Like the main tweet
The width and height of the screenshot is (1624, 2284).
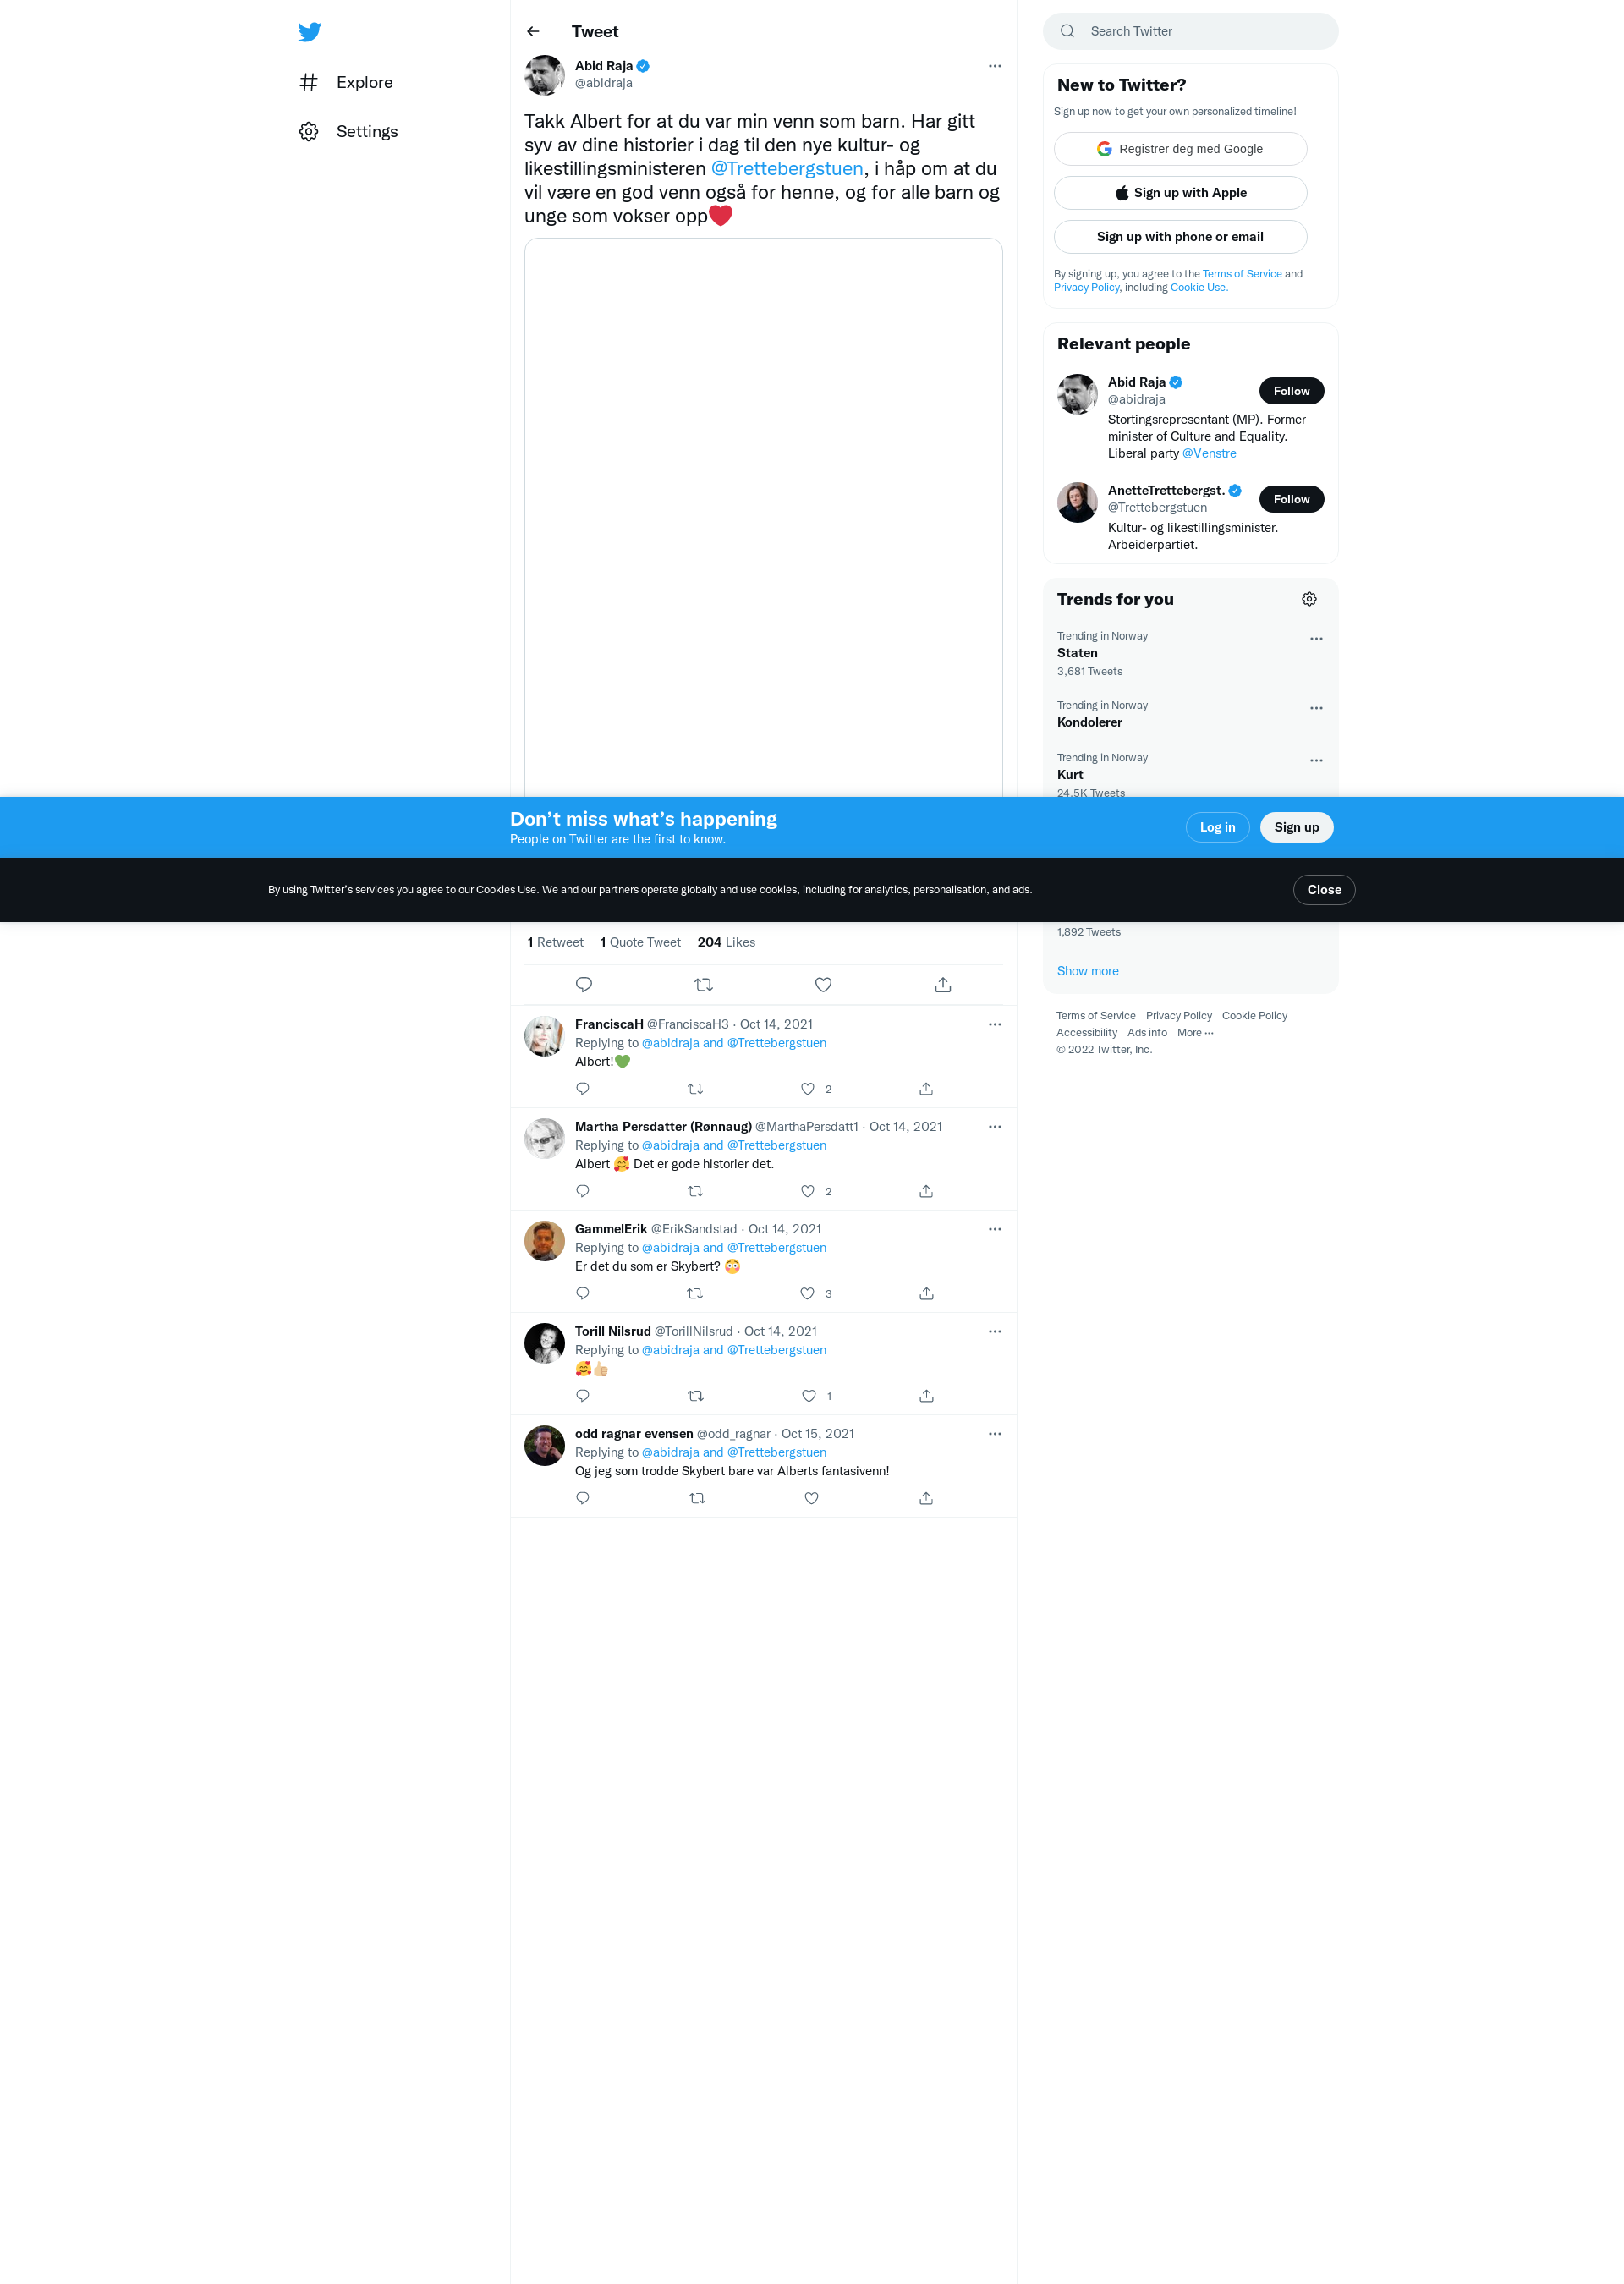point(823,985)
